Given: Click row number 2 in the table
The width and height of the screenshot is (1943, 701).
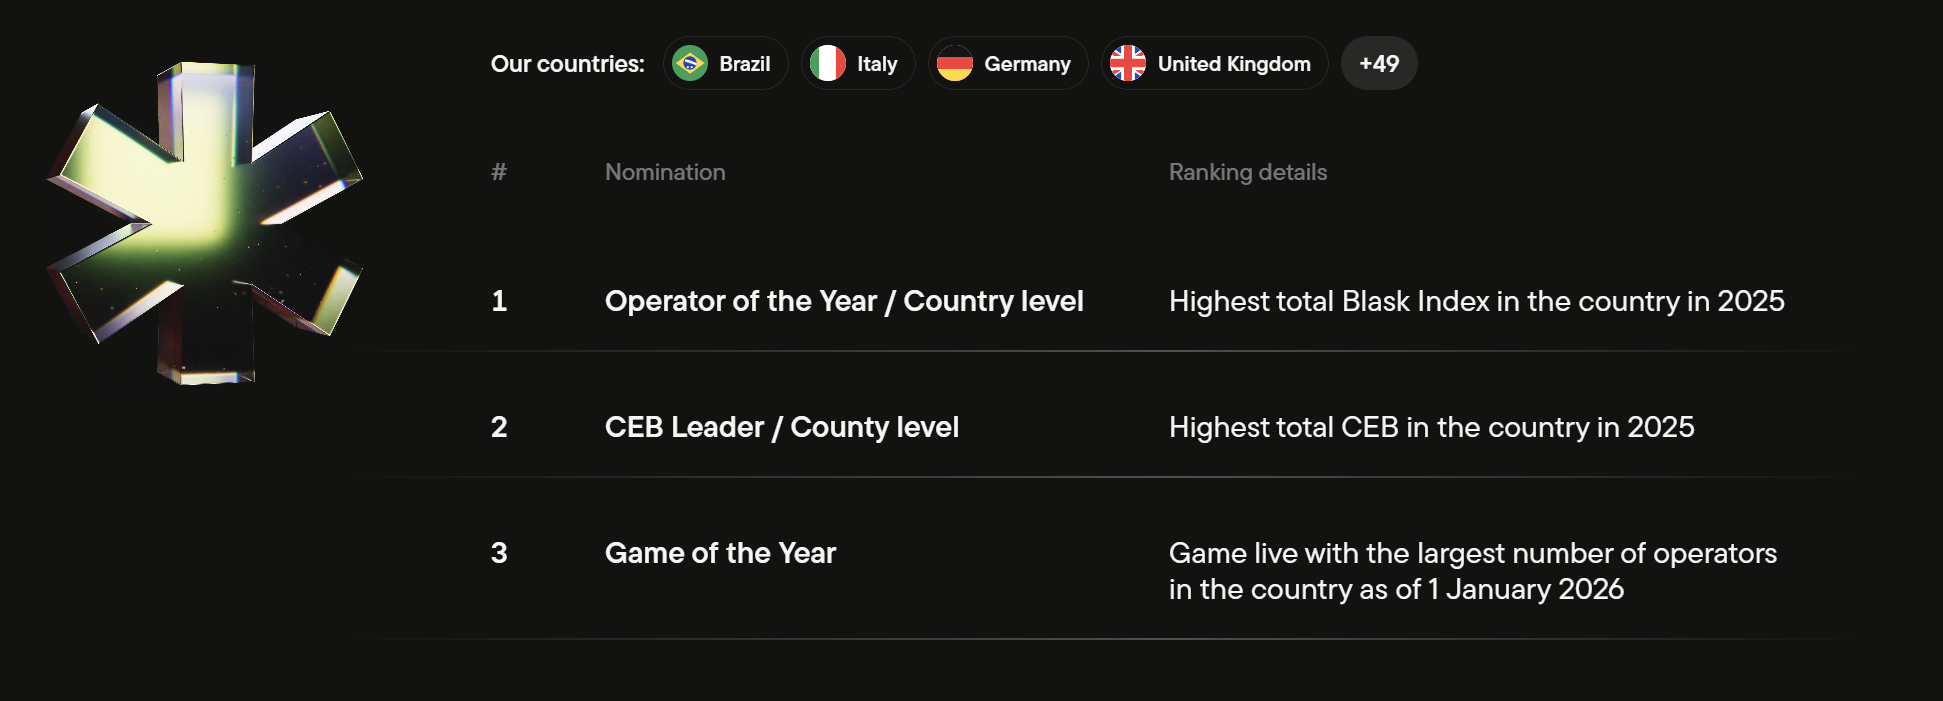Looking at the screenshot, I should pyautogui.click(x=499, y=427).
